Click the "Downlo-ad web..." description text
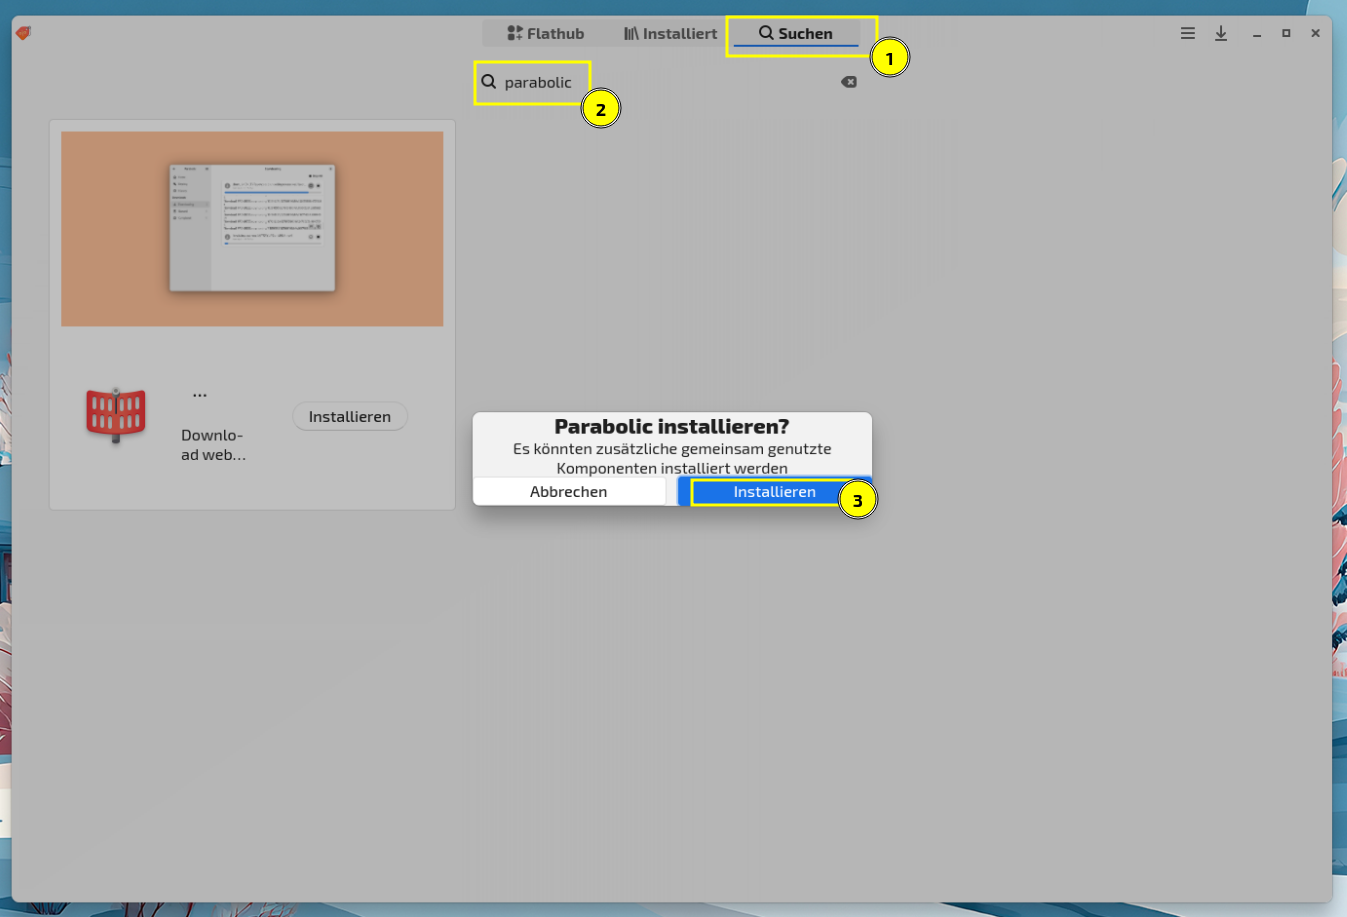The height and width of the screenshot is (917, 1347). (213, 445)
